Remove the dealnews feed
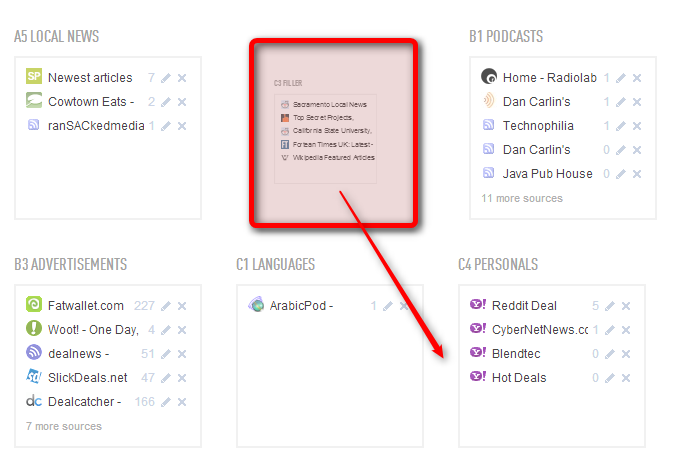 point(182,354)
